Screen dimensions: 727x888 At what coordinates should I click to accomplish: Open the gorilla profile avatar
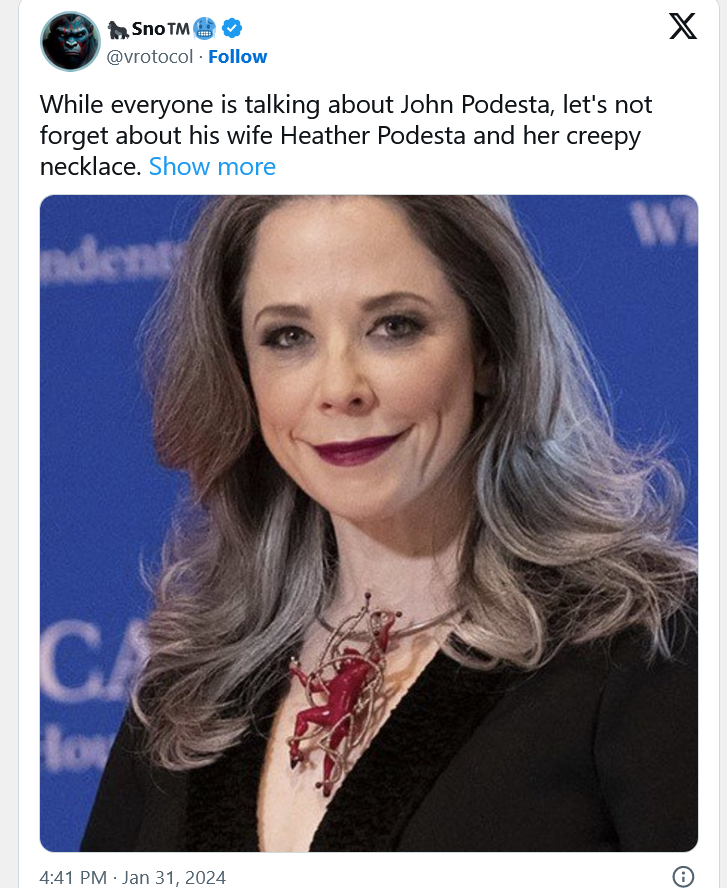70,41
